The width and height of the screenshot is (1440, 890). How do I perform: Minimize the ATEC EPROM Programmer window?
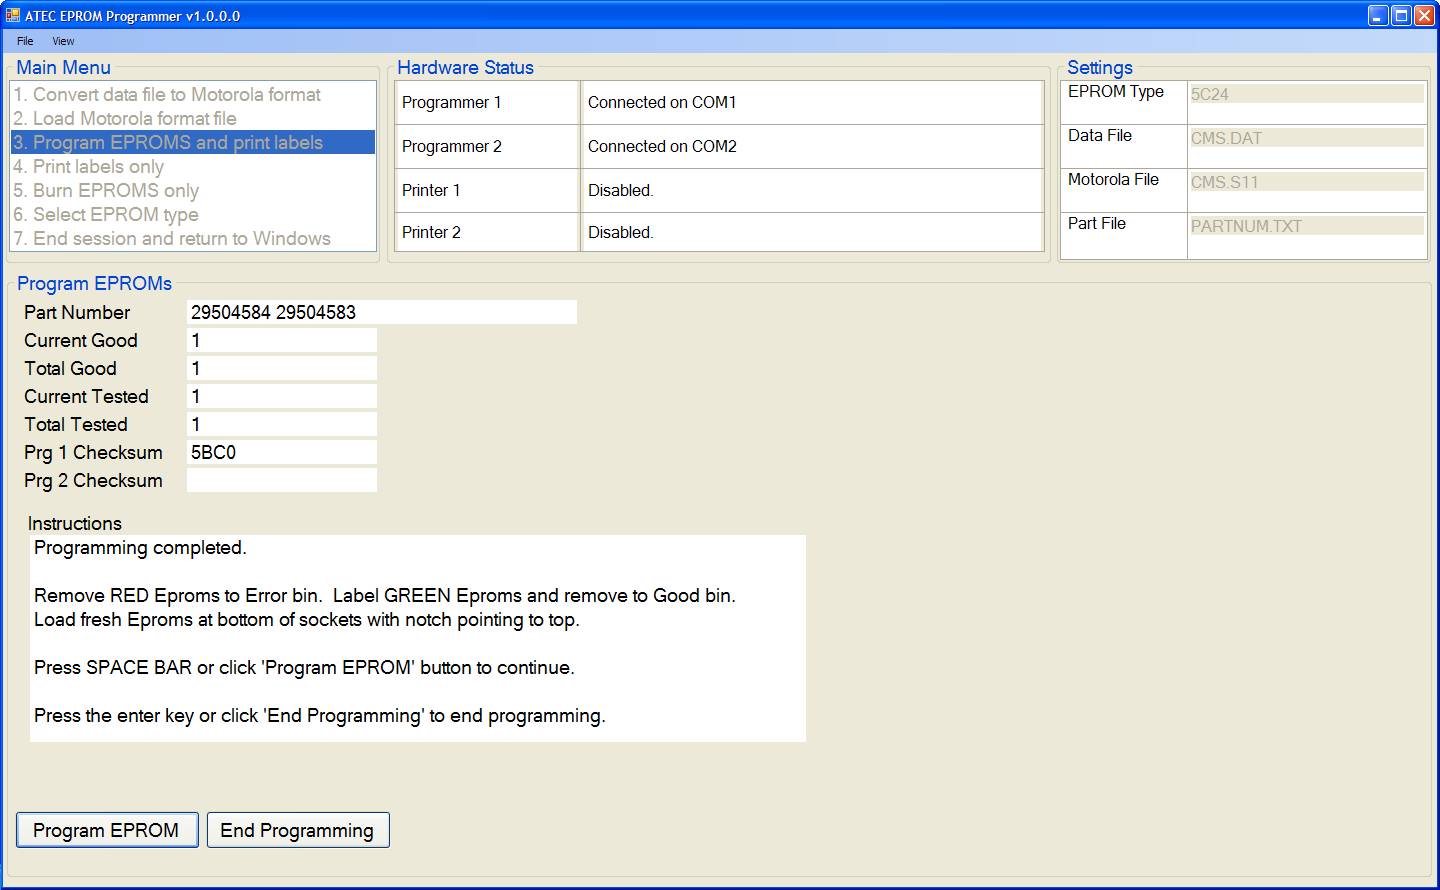point(1378,15)
